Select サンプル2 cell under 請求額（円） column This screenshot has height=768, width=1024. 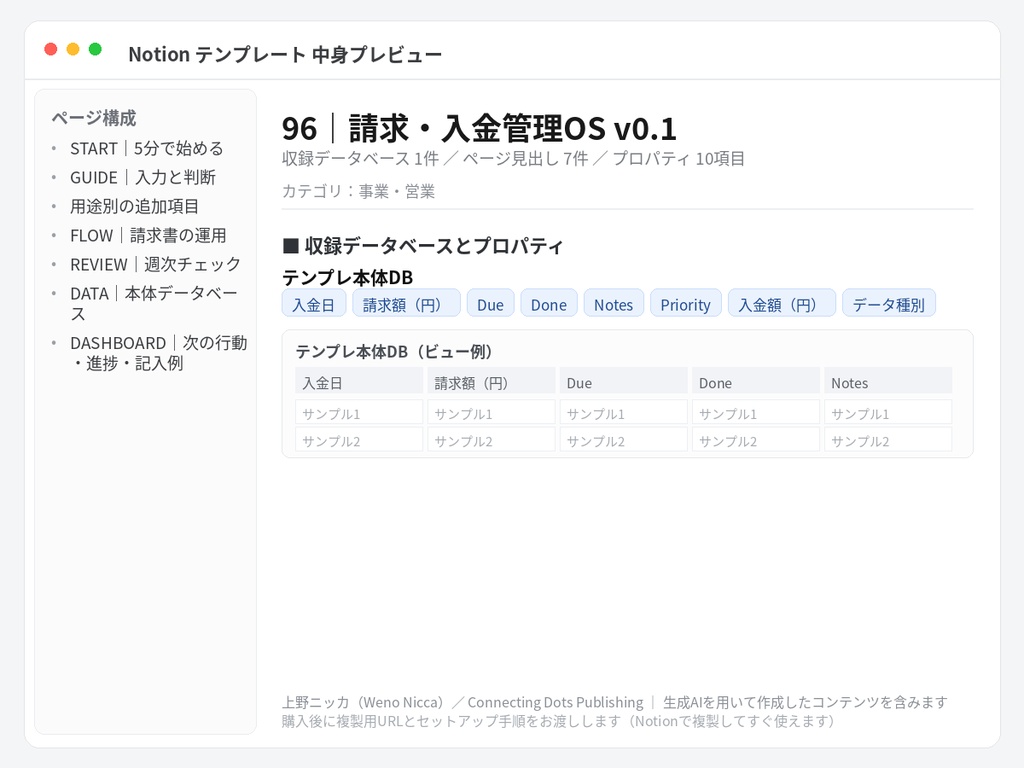[492, 439]
